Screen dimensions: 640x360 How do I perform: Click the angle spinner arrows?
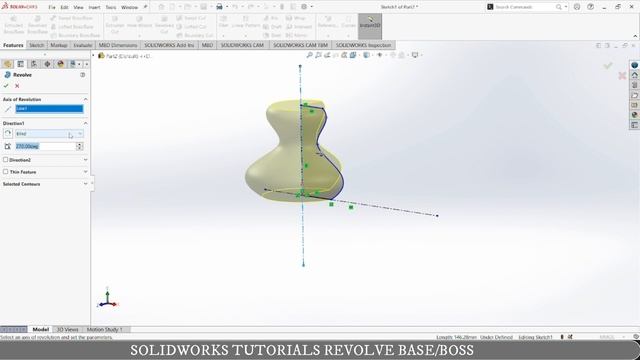(x=80, y=146)
